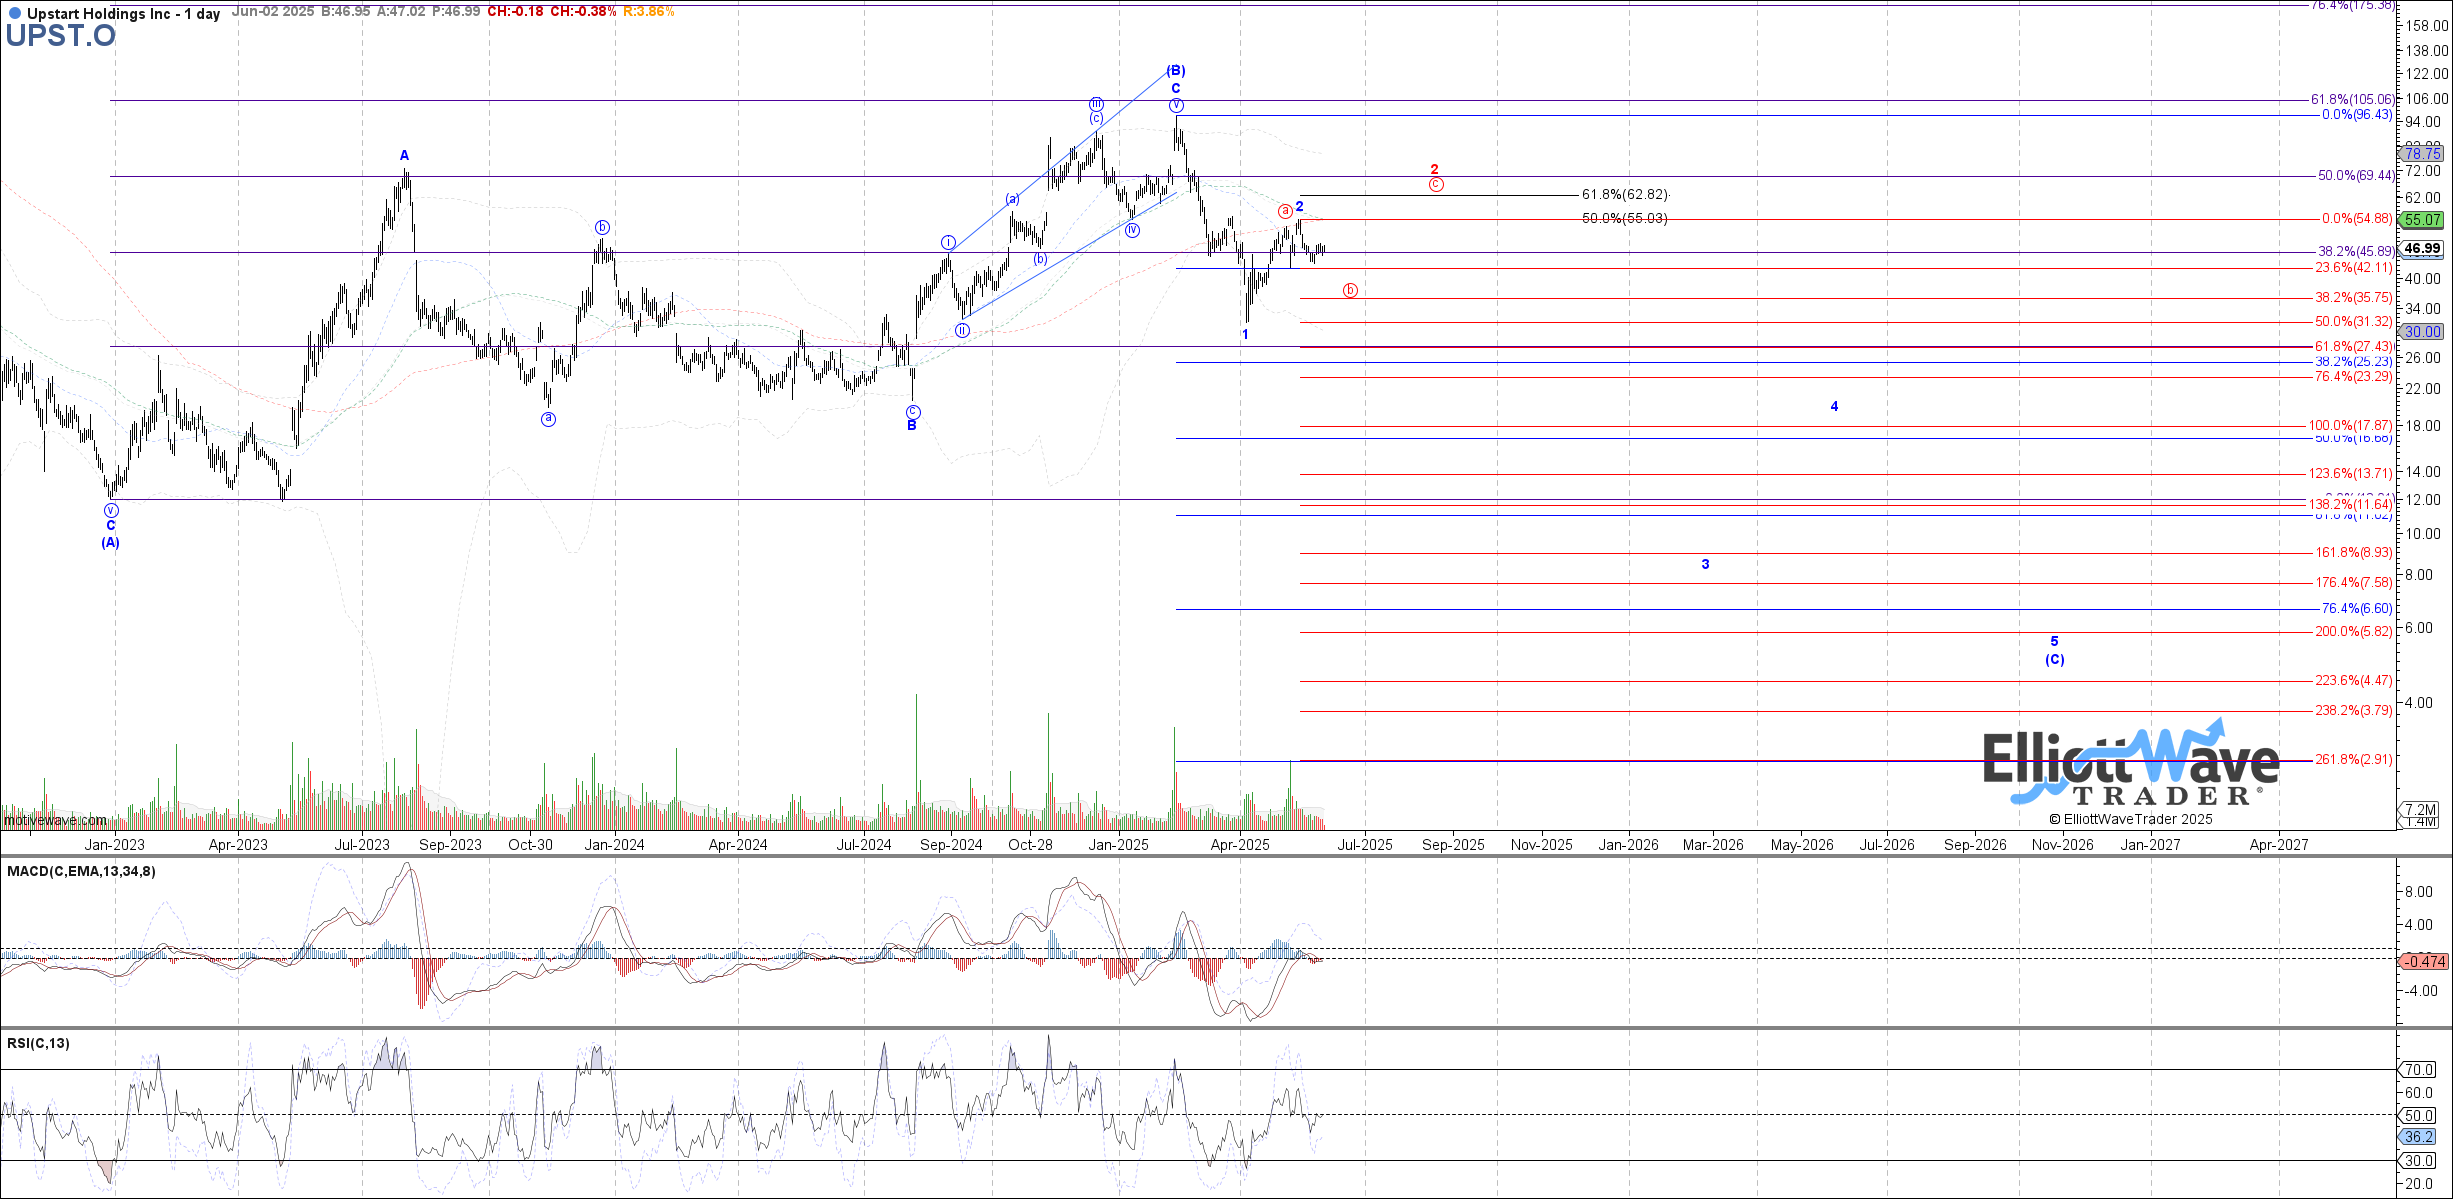Select the 123.6%(13.71) extension label
2453x1199 pixels.
click(2350, 474)
